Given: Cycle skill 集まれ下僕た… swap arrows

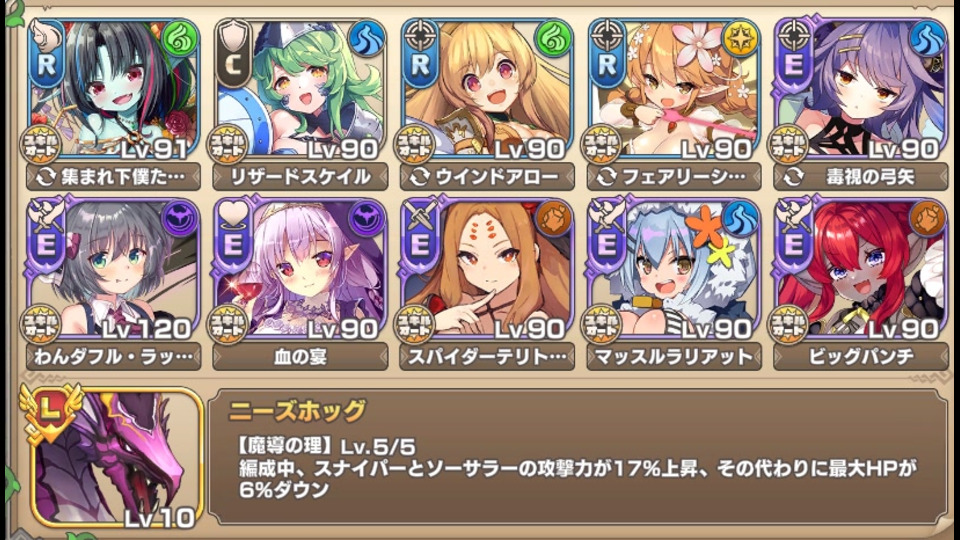Looking at the screenshot, I should click(45, 178).
